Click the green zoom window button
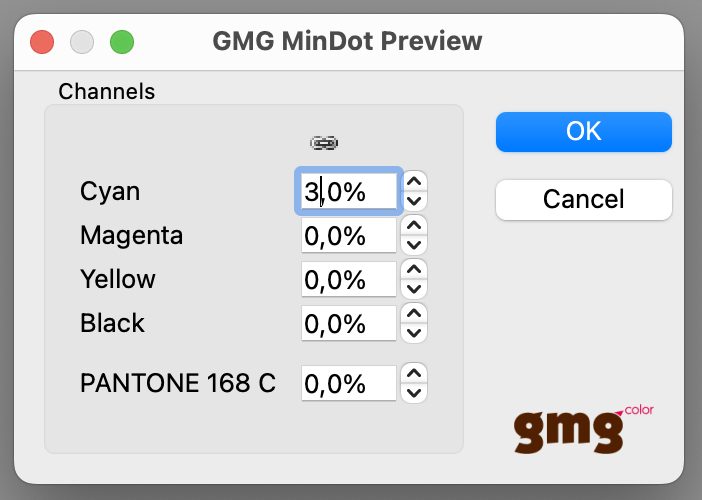This screenshot has width=702, height=500. [122, 42]
